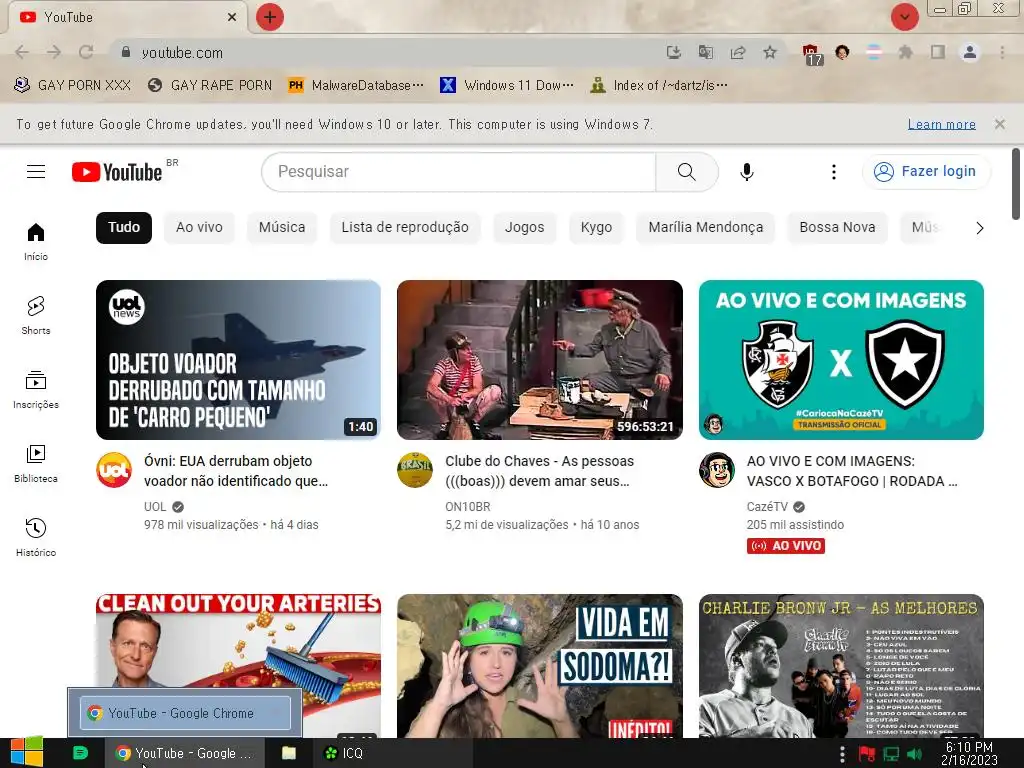This screenshot has width=1024, height=768.
Task: Open Histórico in the sidebar
Action: pos(36,537)
